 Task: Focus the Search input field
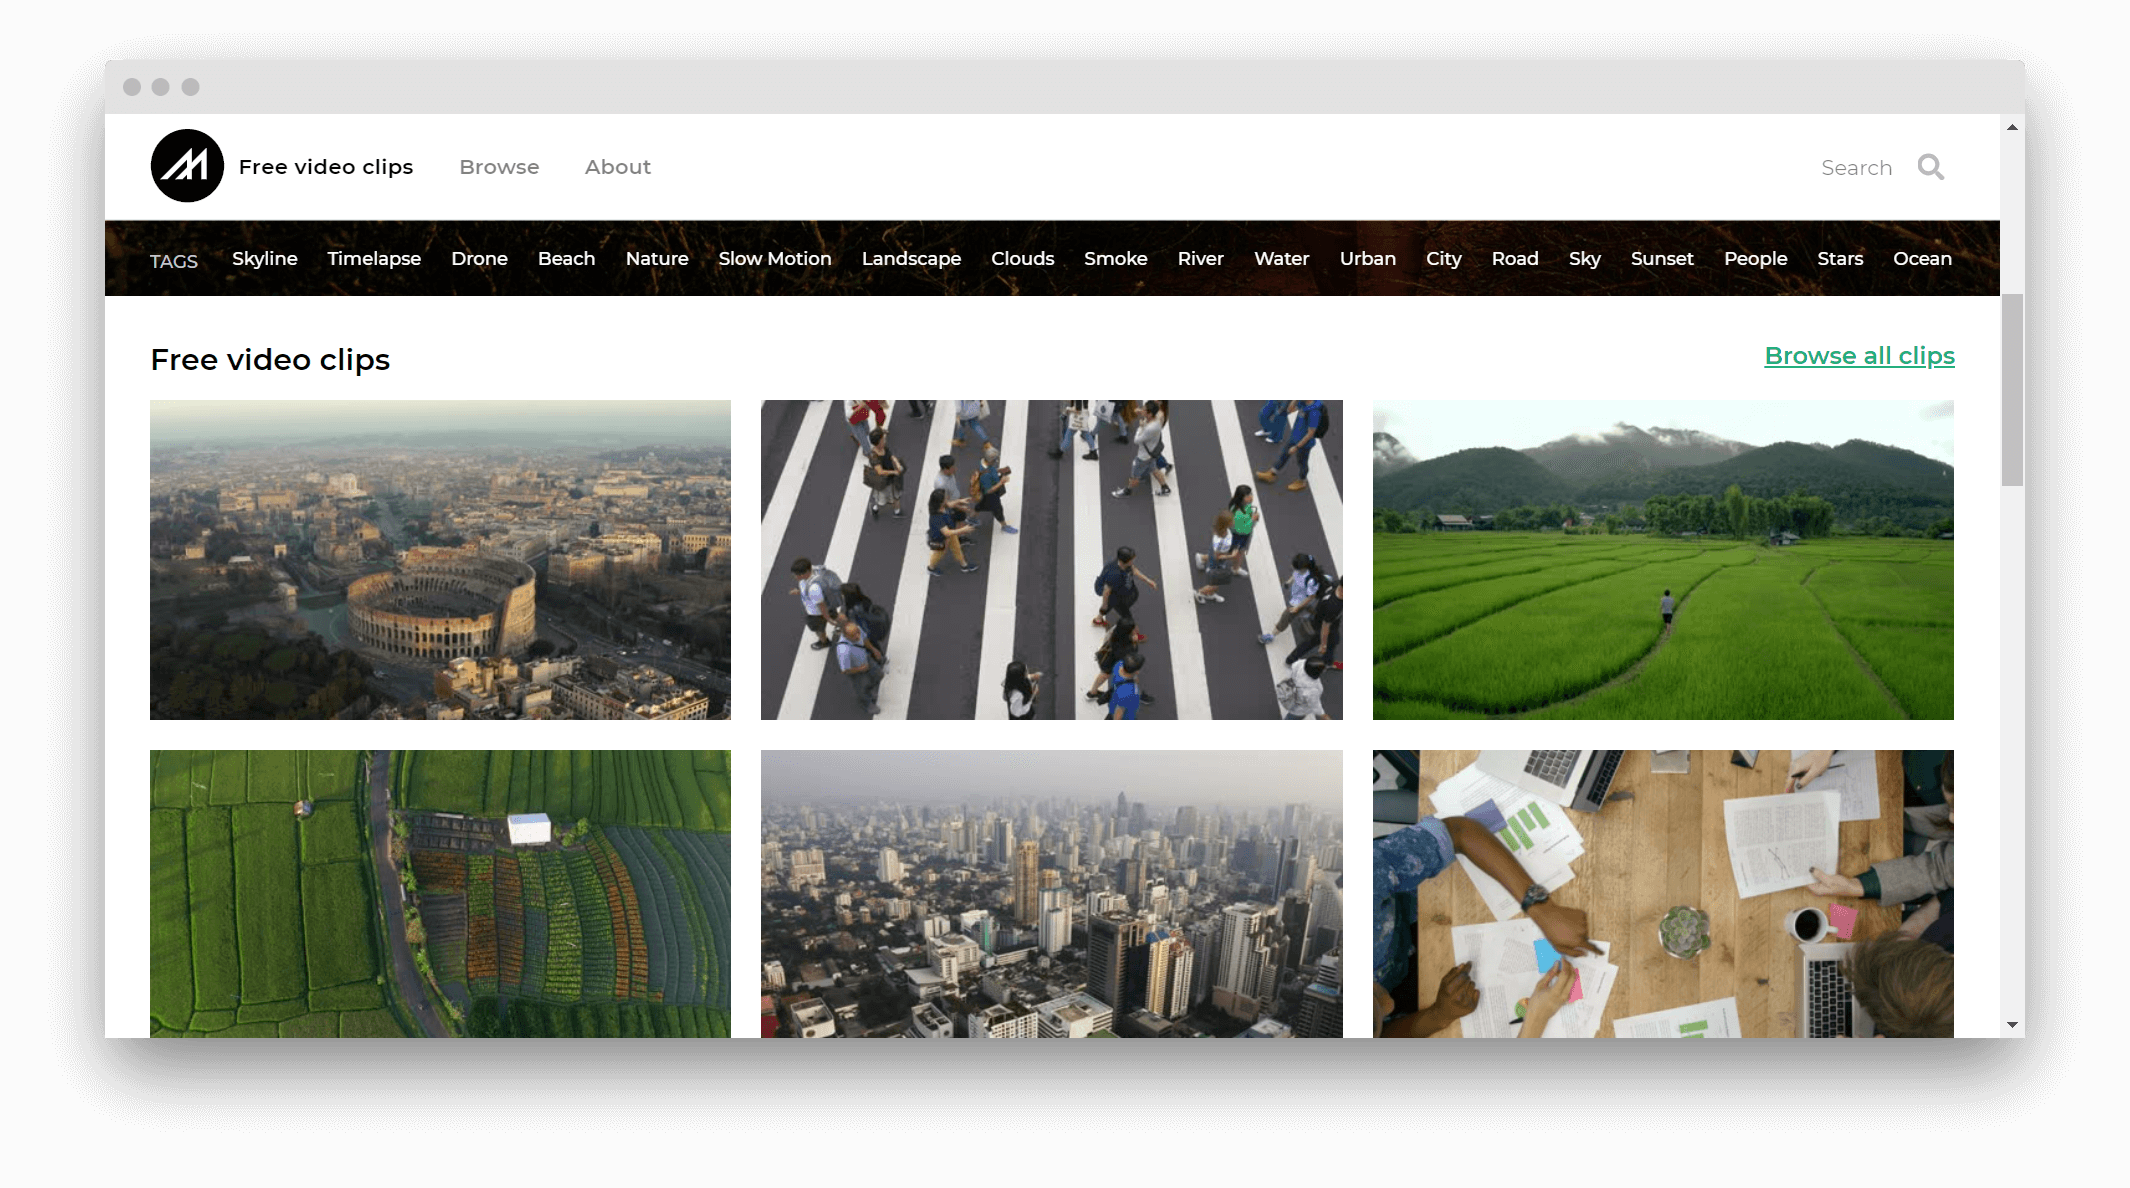coord(1856,168)
